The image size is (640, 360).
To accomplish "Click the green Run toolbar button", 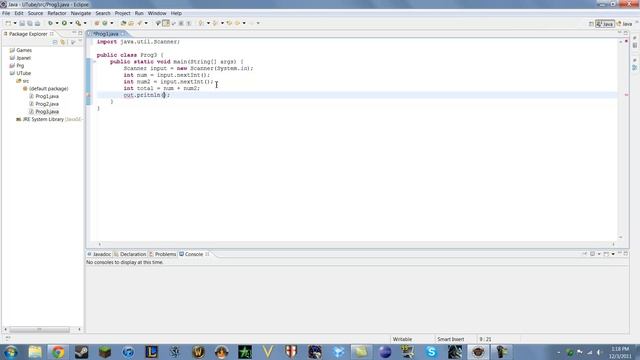I will click(64, 23).
